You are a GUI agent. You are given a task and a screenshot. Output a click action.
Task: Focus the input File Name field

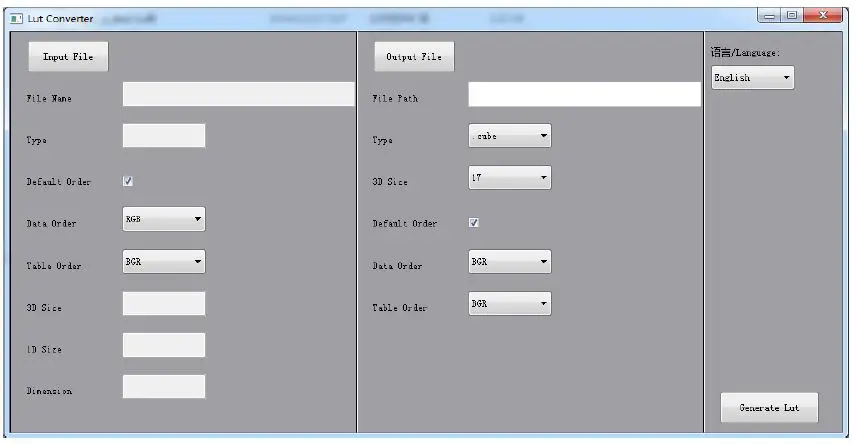239,94
